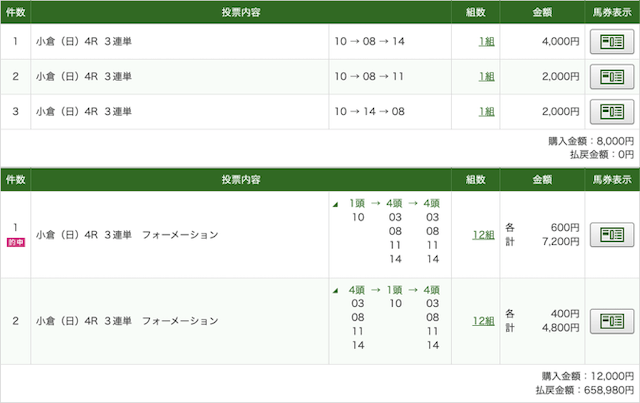Viewport: 640px width, 403px height.
Task: Select the 払戻金額：658,980円 text
Action: coord(584,390)
